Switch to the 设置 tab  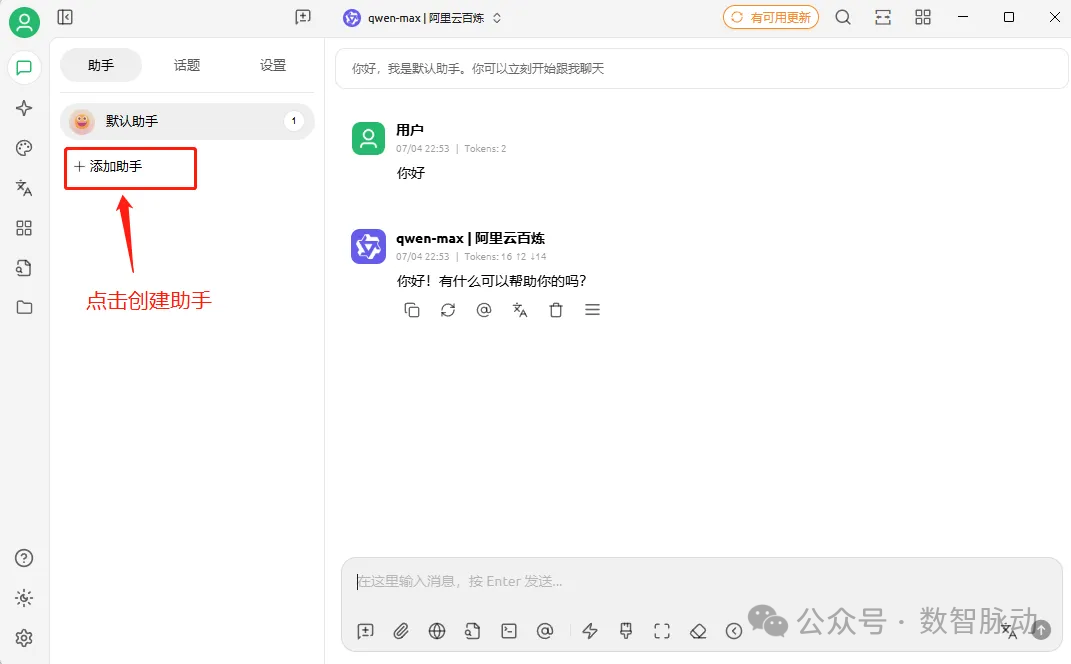273,66
